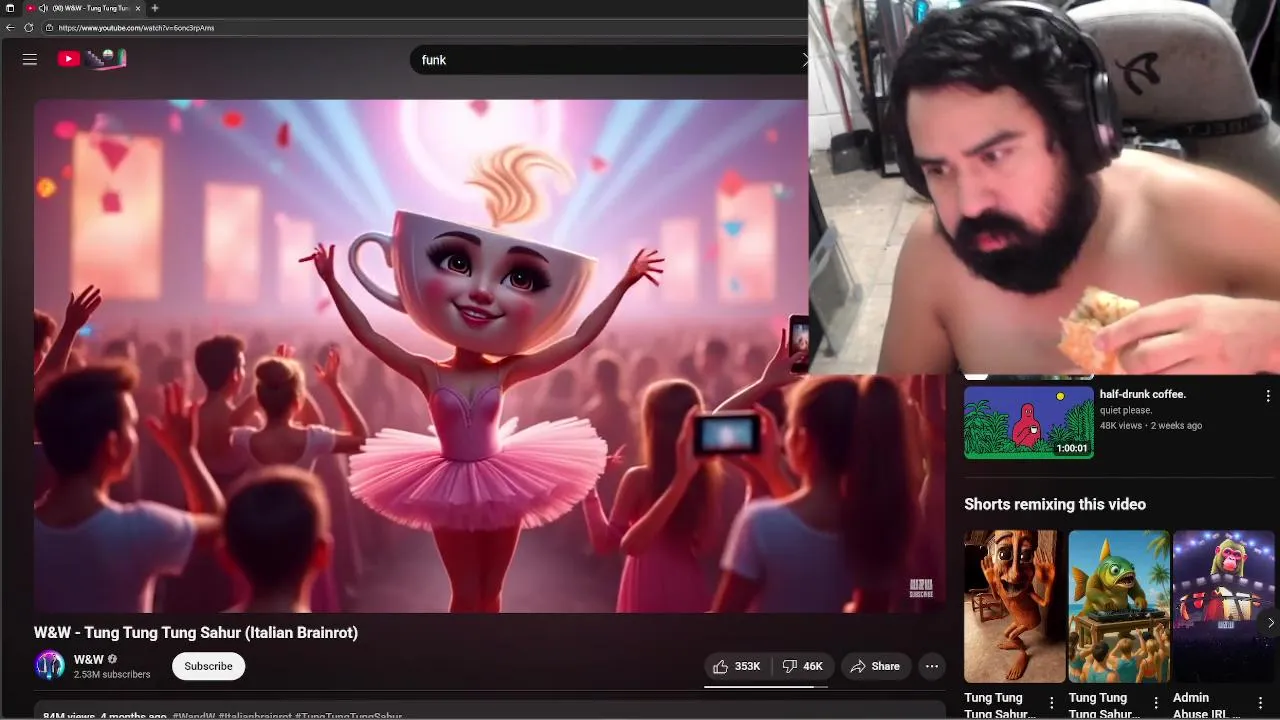1280x720 pixels.
Task: Open options for first Tung Tung short
Action: click(1051, 703)
